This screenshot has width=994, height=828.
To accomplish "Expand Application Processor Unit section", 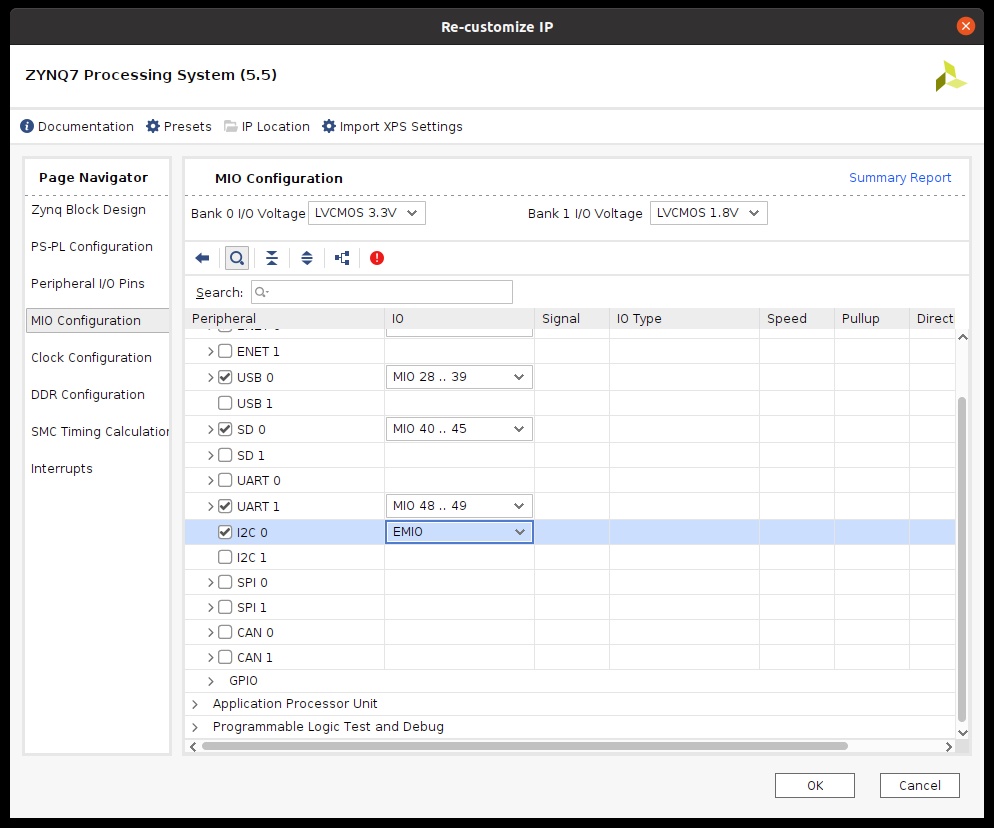I will (195, 704).
